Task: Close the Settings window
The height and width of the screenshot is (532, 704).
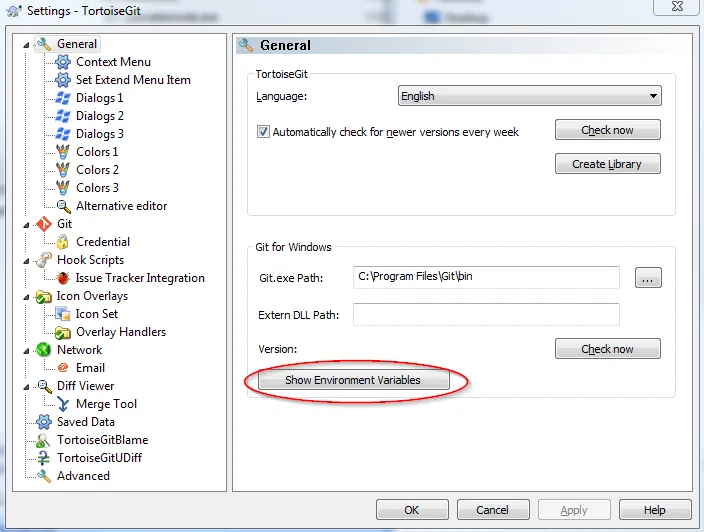Action: point(677,6)
